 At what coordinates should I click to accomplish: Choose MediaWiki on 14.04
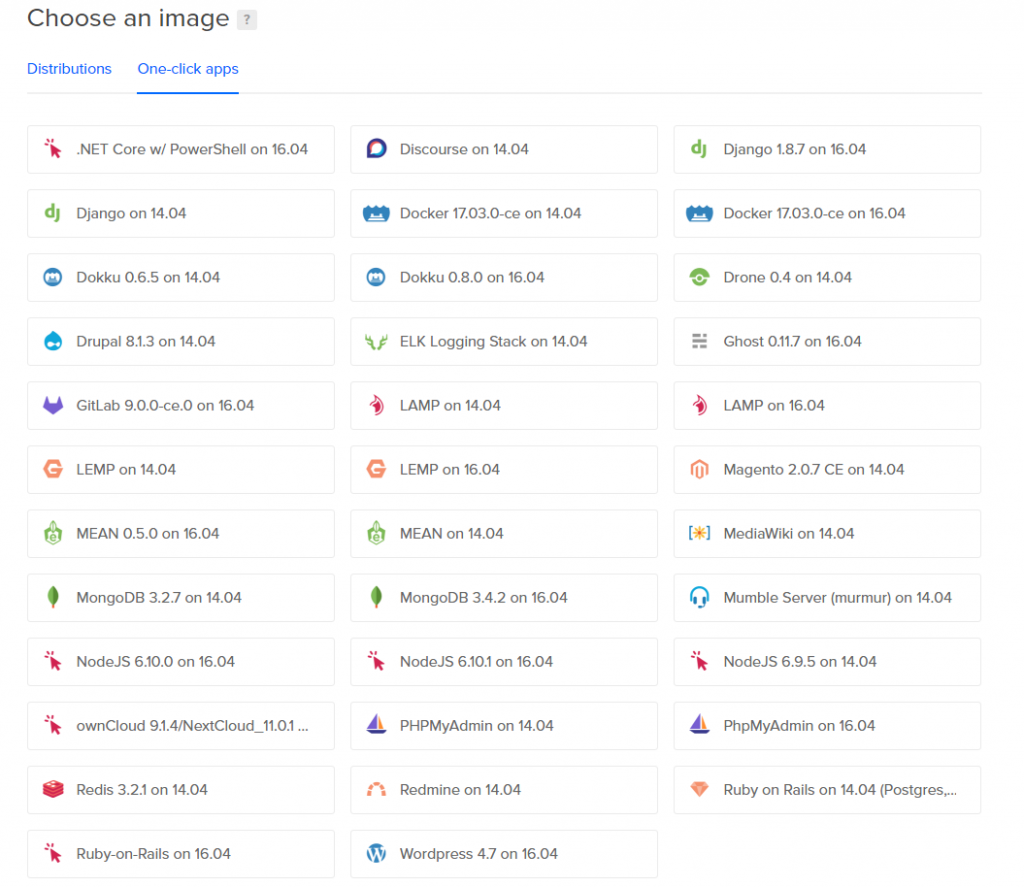pyautogui.click(x=827, y=534)
